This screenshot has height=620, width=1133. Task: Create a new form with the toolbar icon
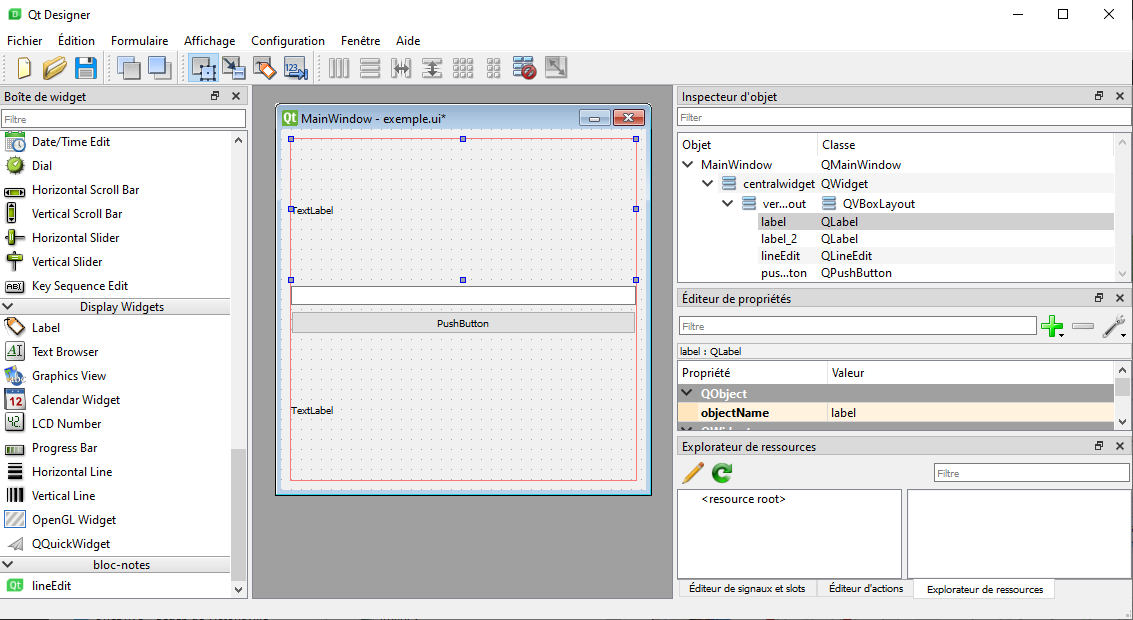point(24,68)
